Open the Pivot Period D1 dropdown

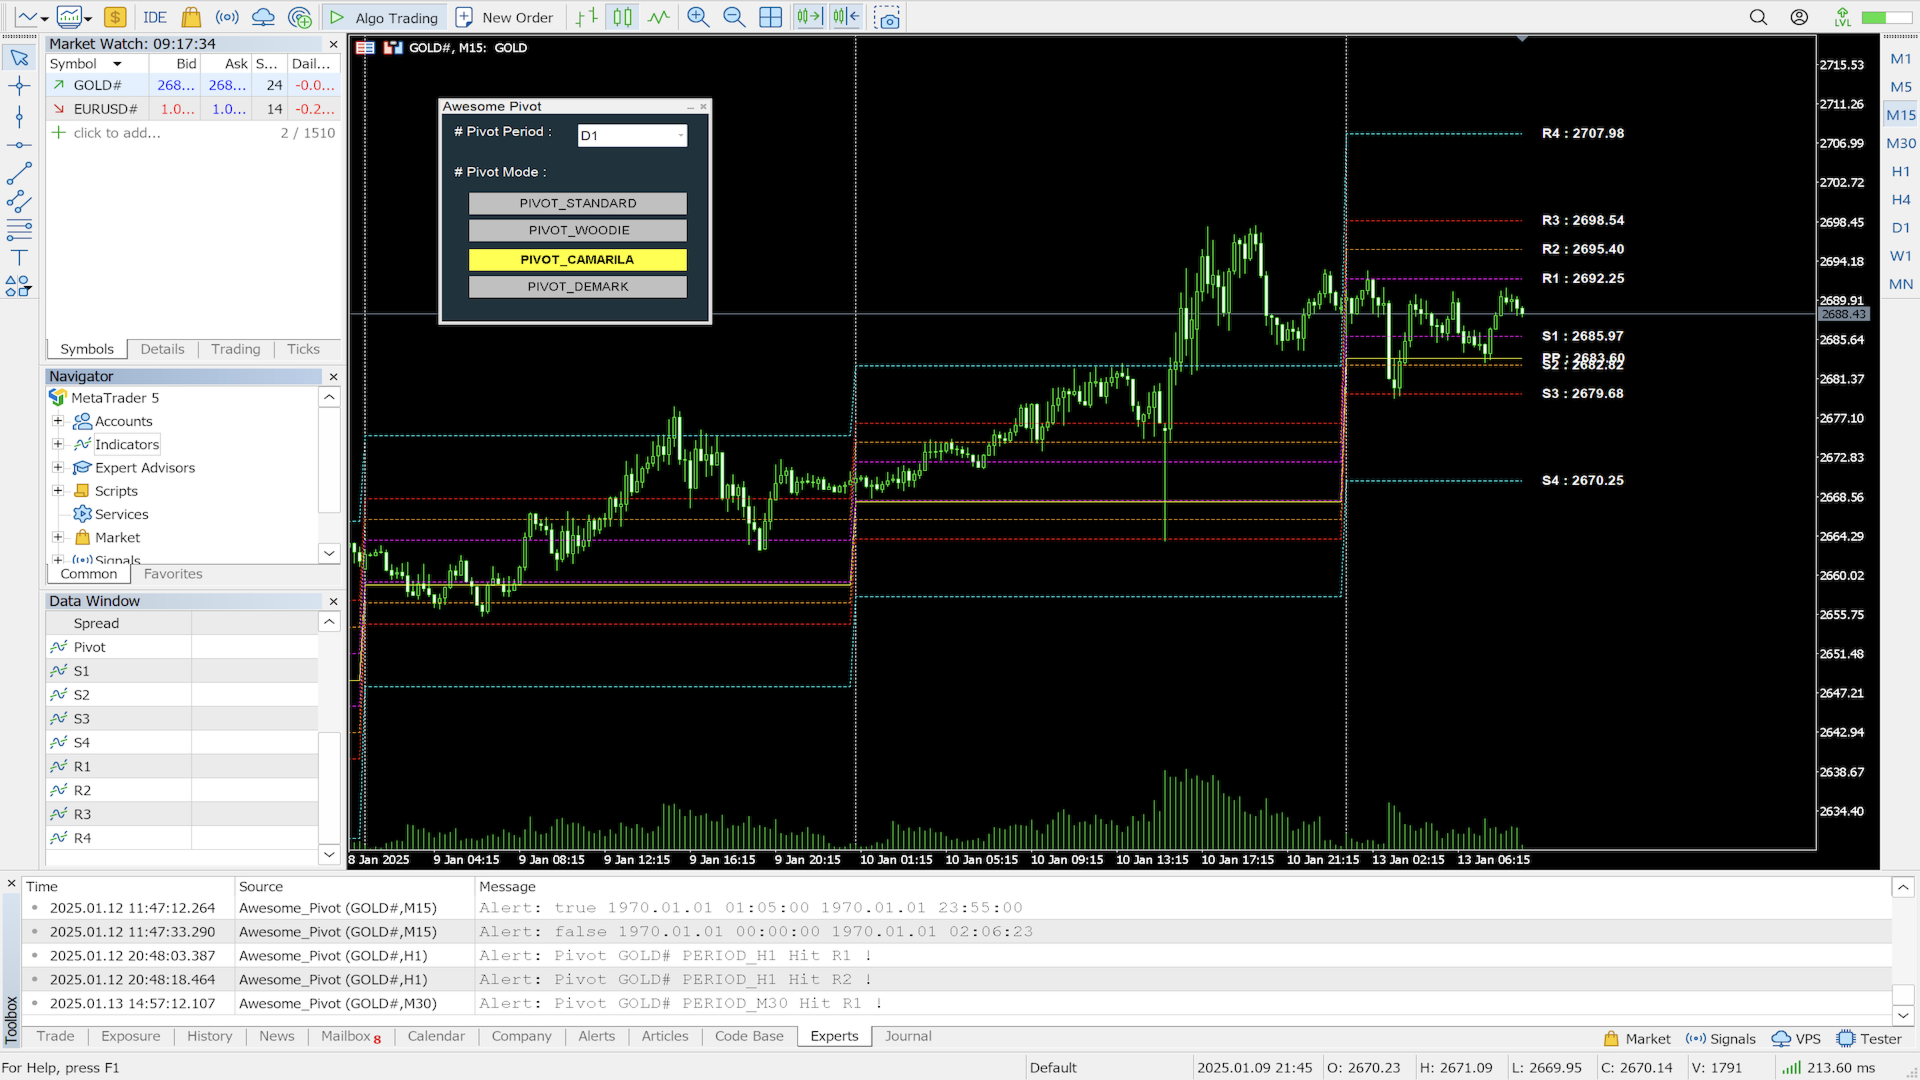(632, 135)
